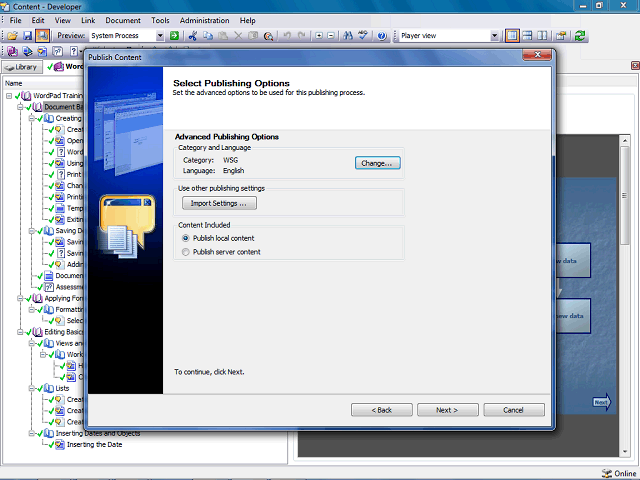Click the Undo arrow icon
The height and width of the screenshot is (480, 640).
coord(287,36)
